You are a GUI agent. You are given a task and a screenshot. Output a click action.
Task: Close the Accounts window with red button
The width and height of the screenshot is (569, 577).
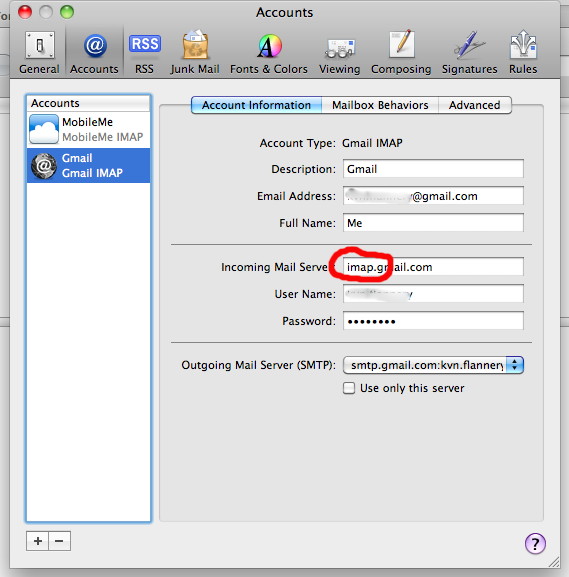click(25, 12)
